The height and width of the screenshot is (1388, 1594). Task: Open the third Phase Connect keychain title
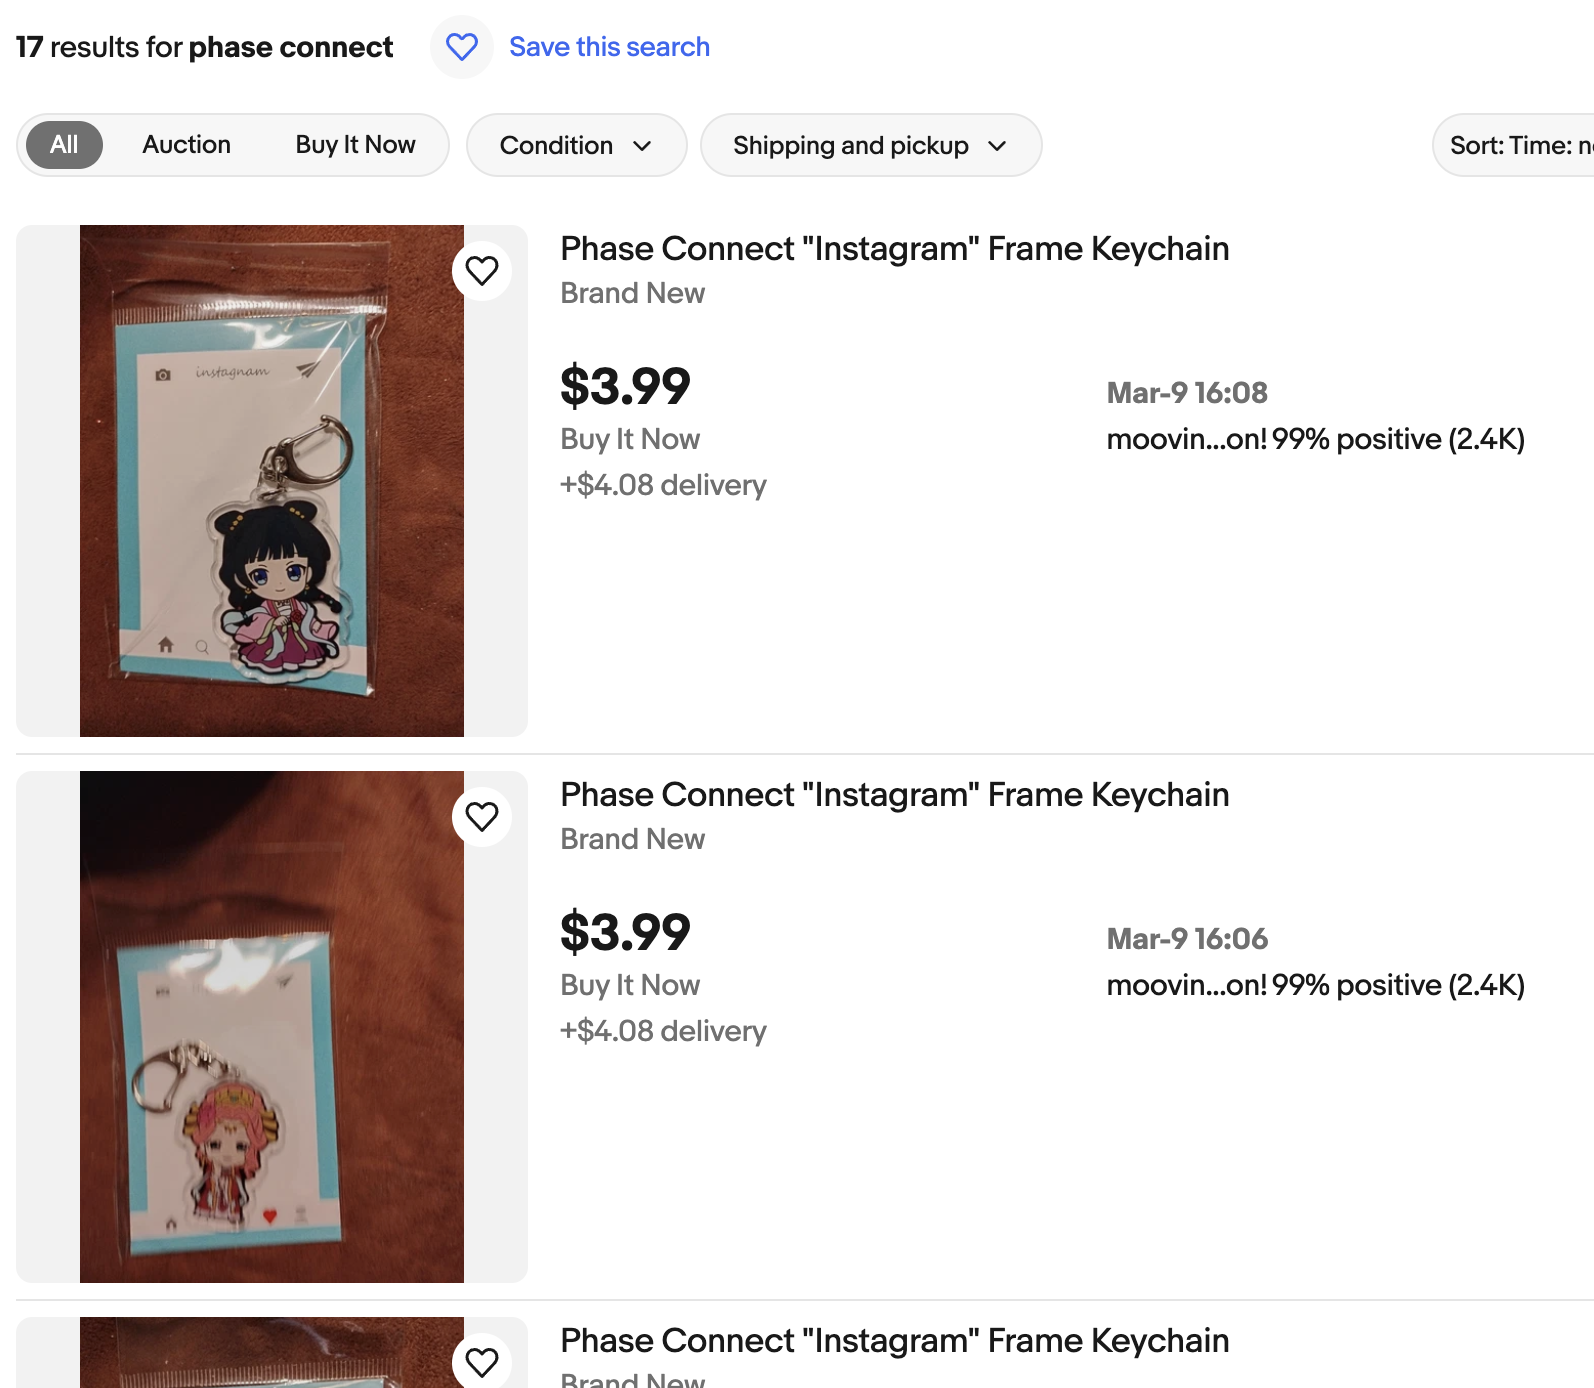point(894,1341)
